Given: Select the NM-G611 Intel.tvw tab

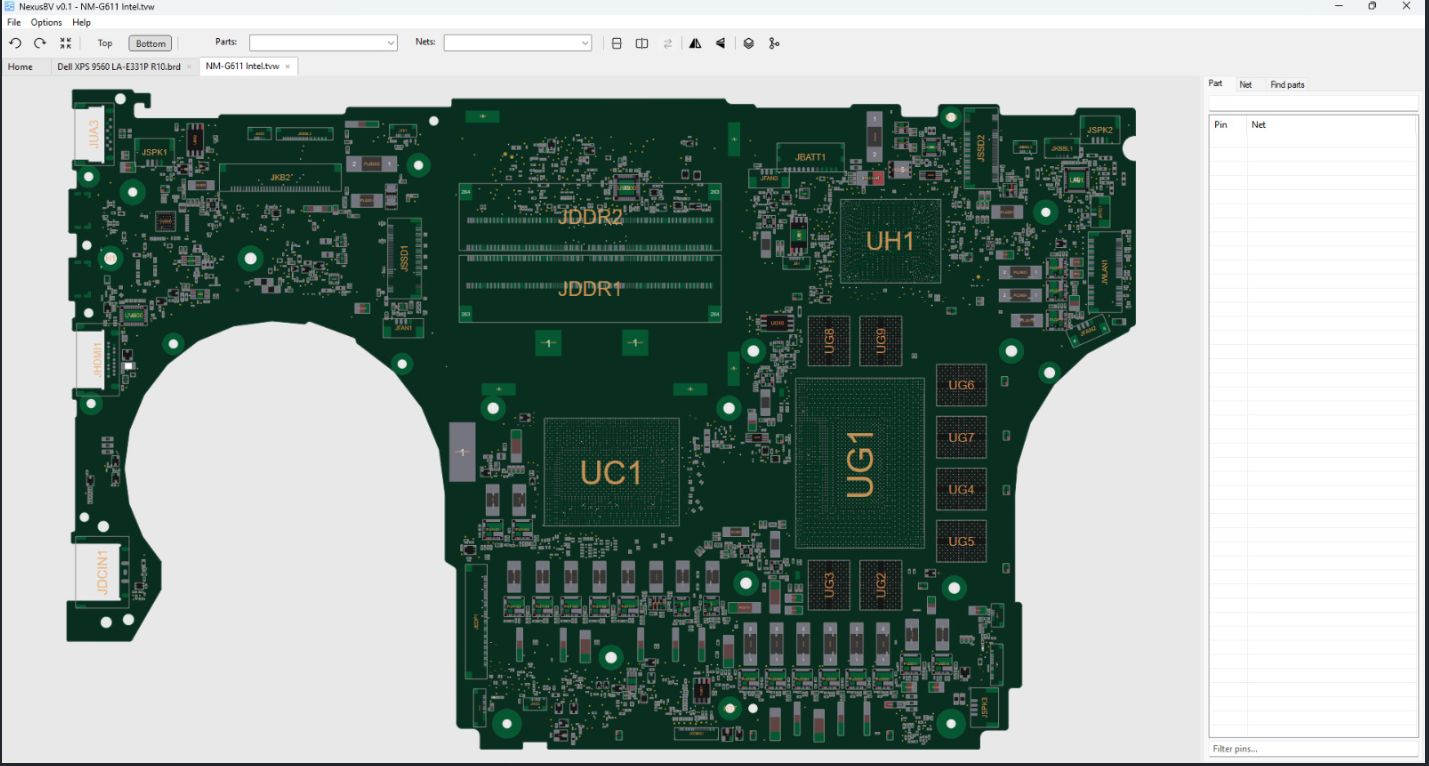Looking at the screenshot, I should [242, 67].
